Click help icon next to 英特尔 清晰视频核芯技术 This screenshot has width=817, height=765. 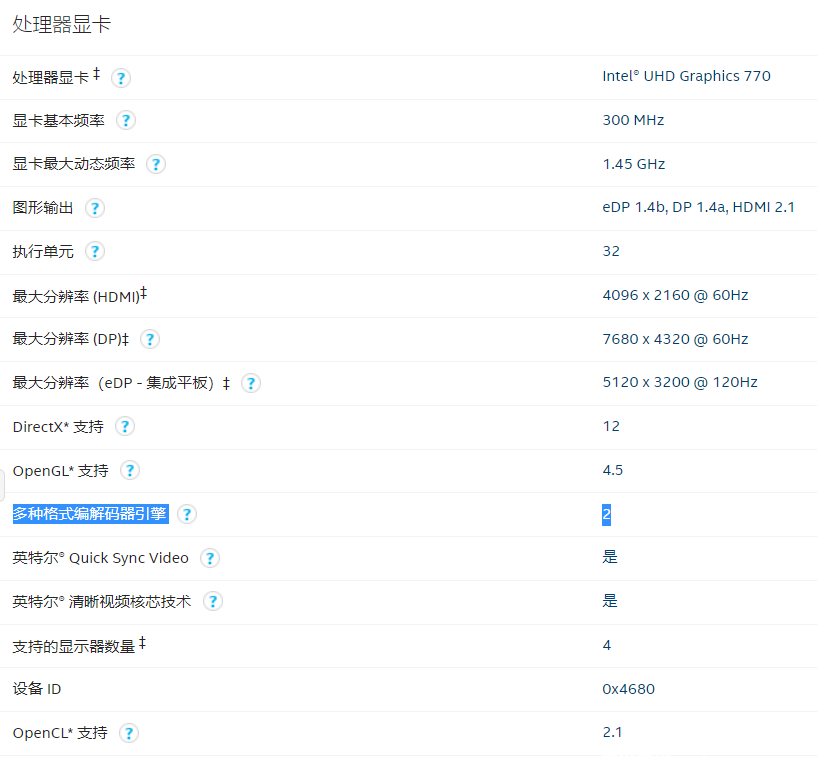pos(213,601)
